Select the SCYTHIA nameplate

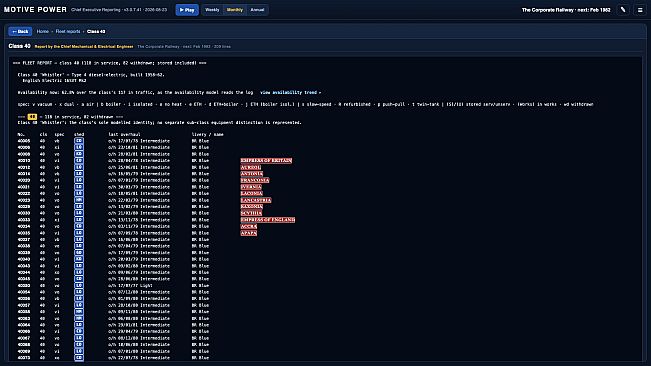pos(251,213)
